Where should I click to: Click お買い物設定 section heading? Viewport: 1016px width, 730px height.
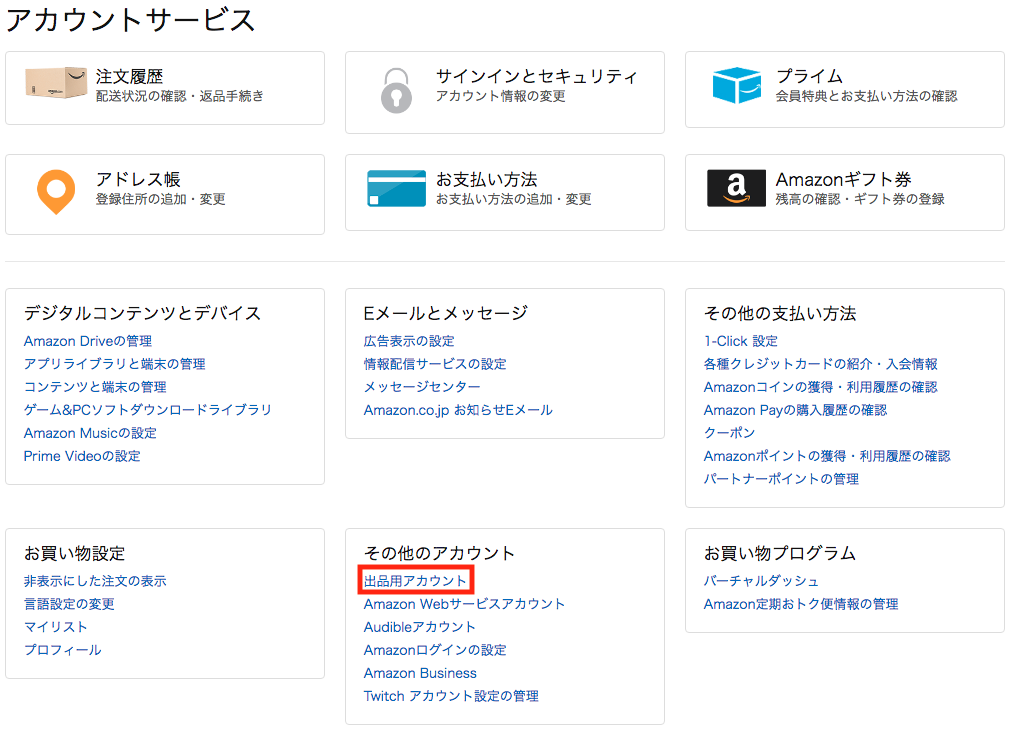coord(75,553)
